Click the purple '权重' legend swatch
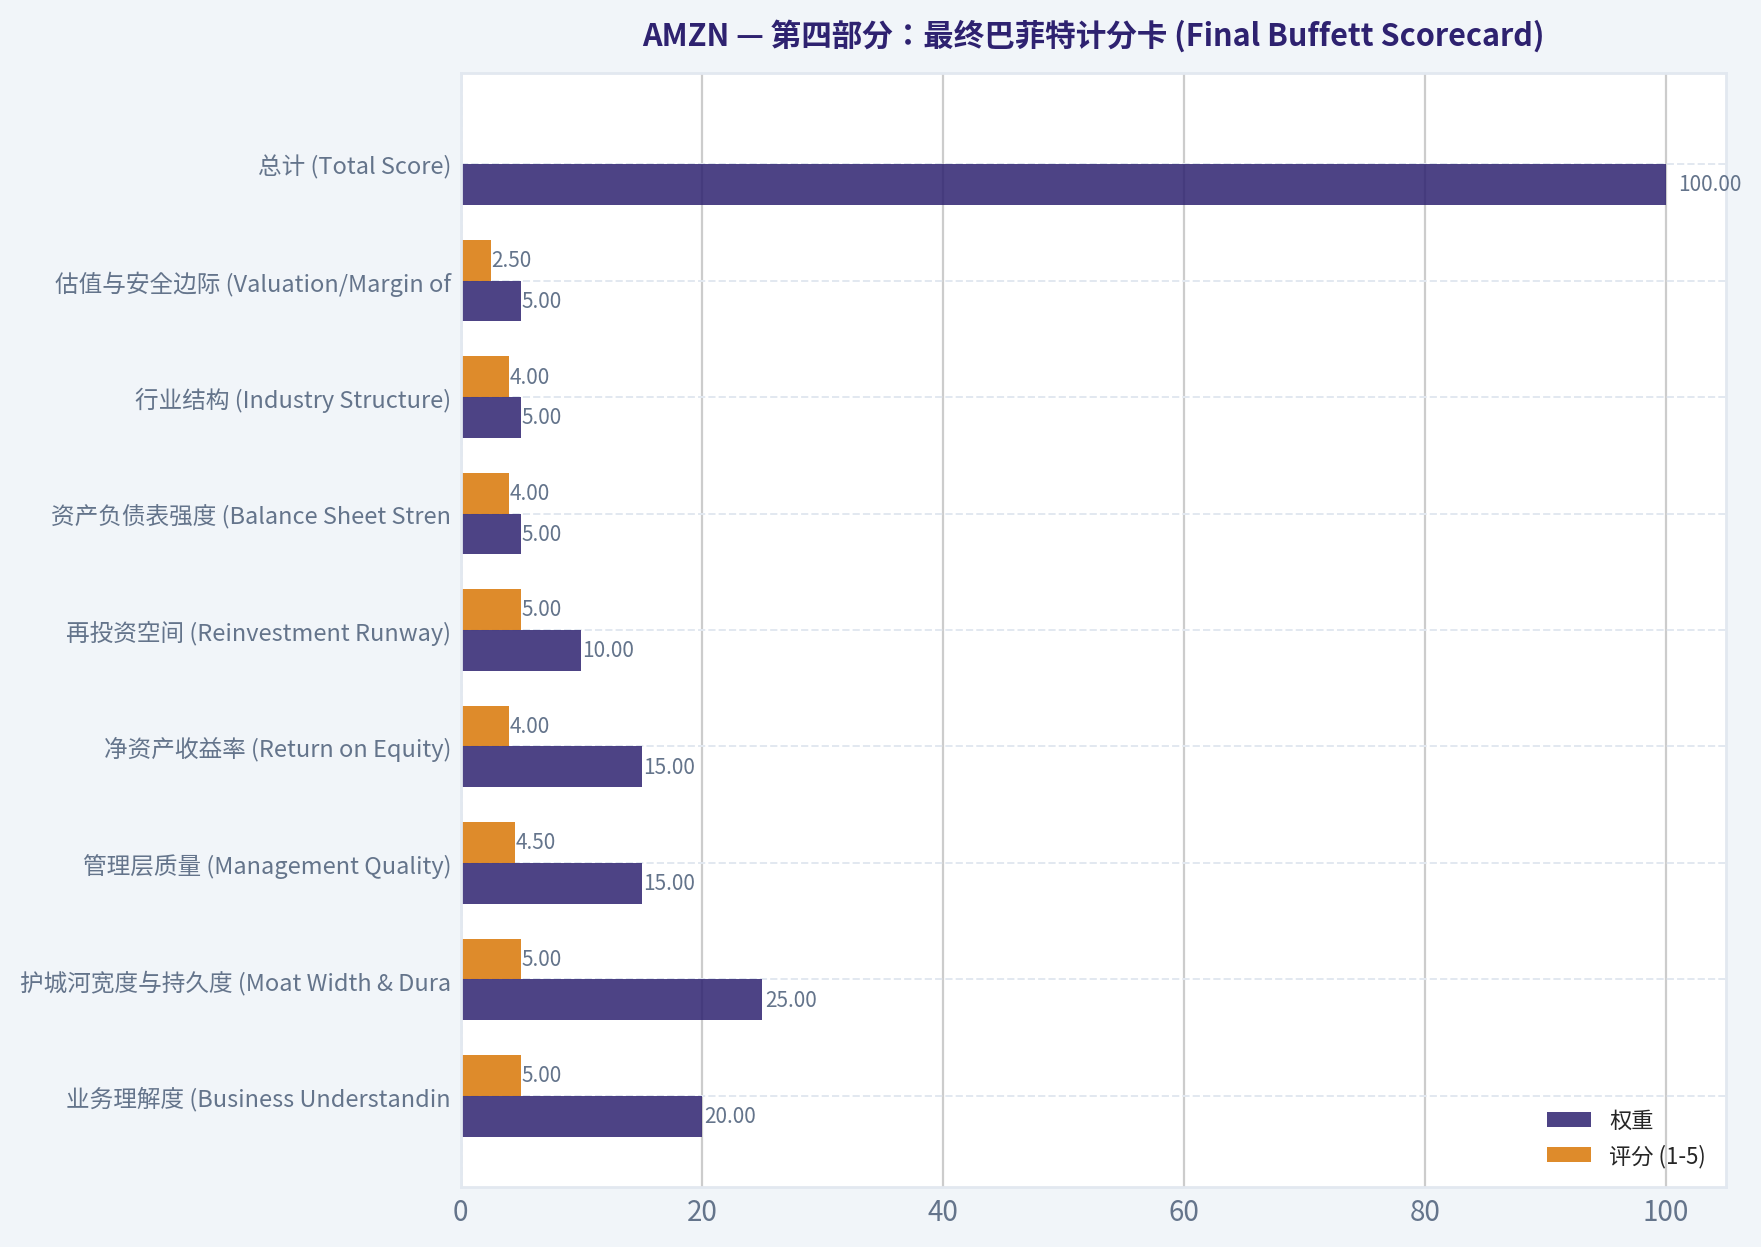The width and height of the screenshot is (1761, 1247). click(x=1569, y=1120)
